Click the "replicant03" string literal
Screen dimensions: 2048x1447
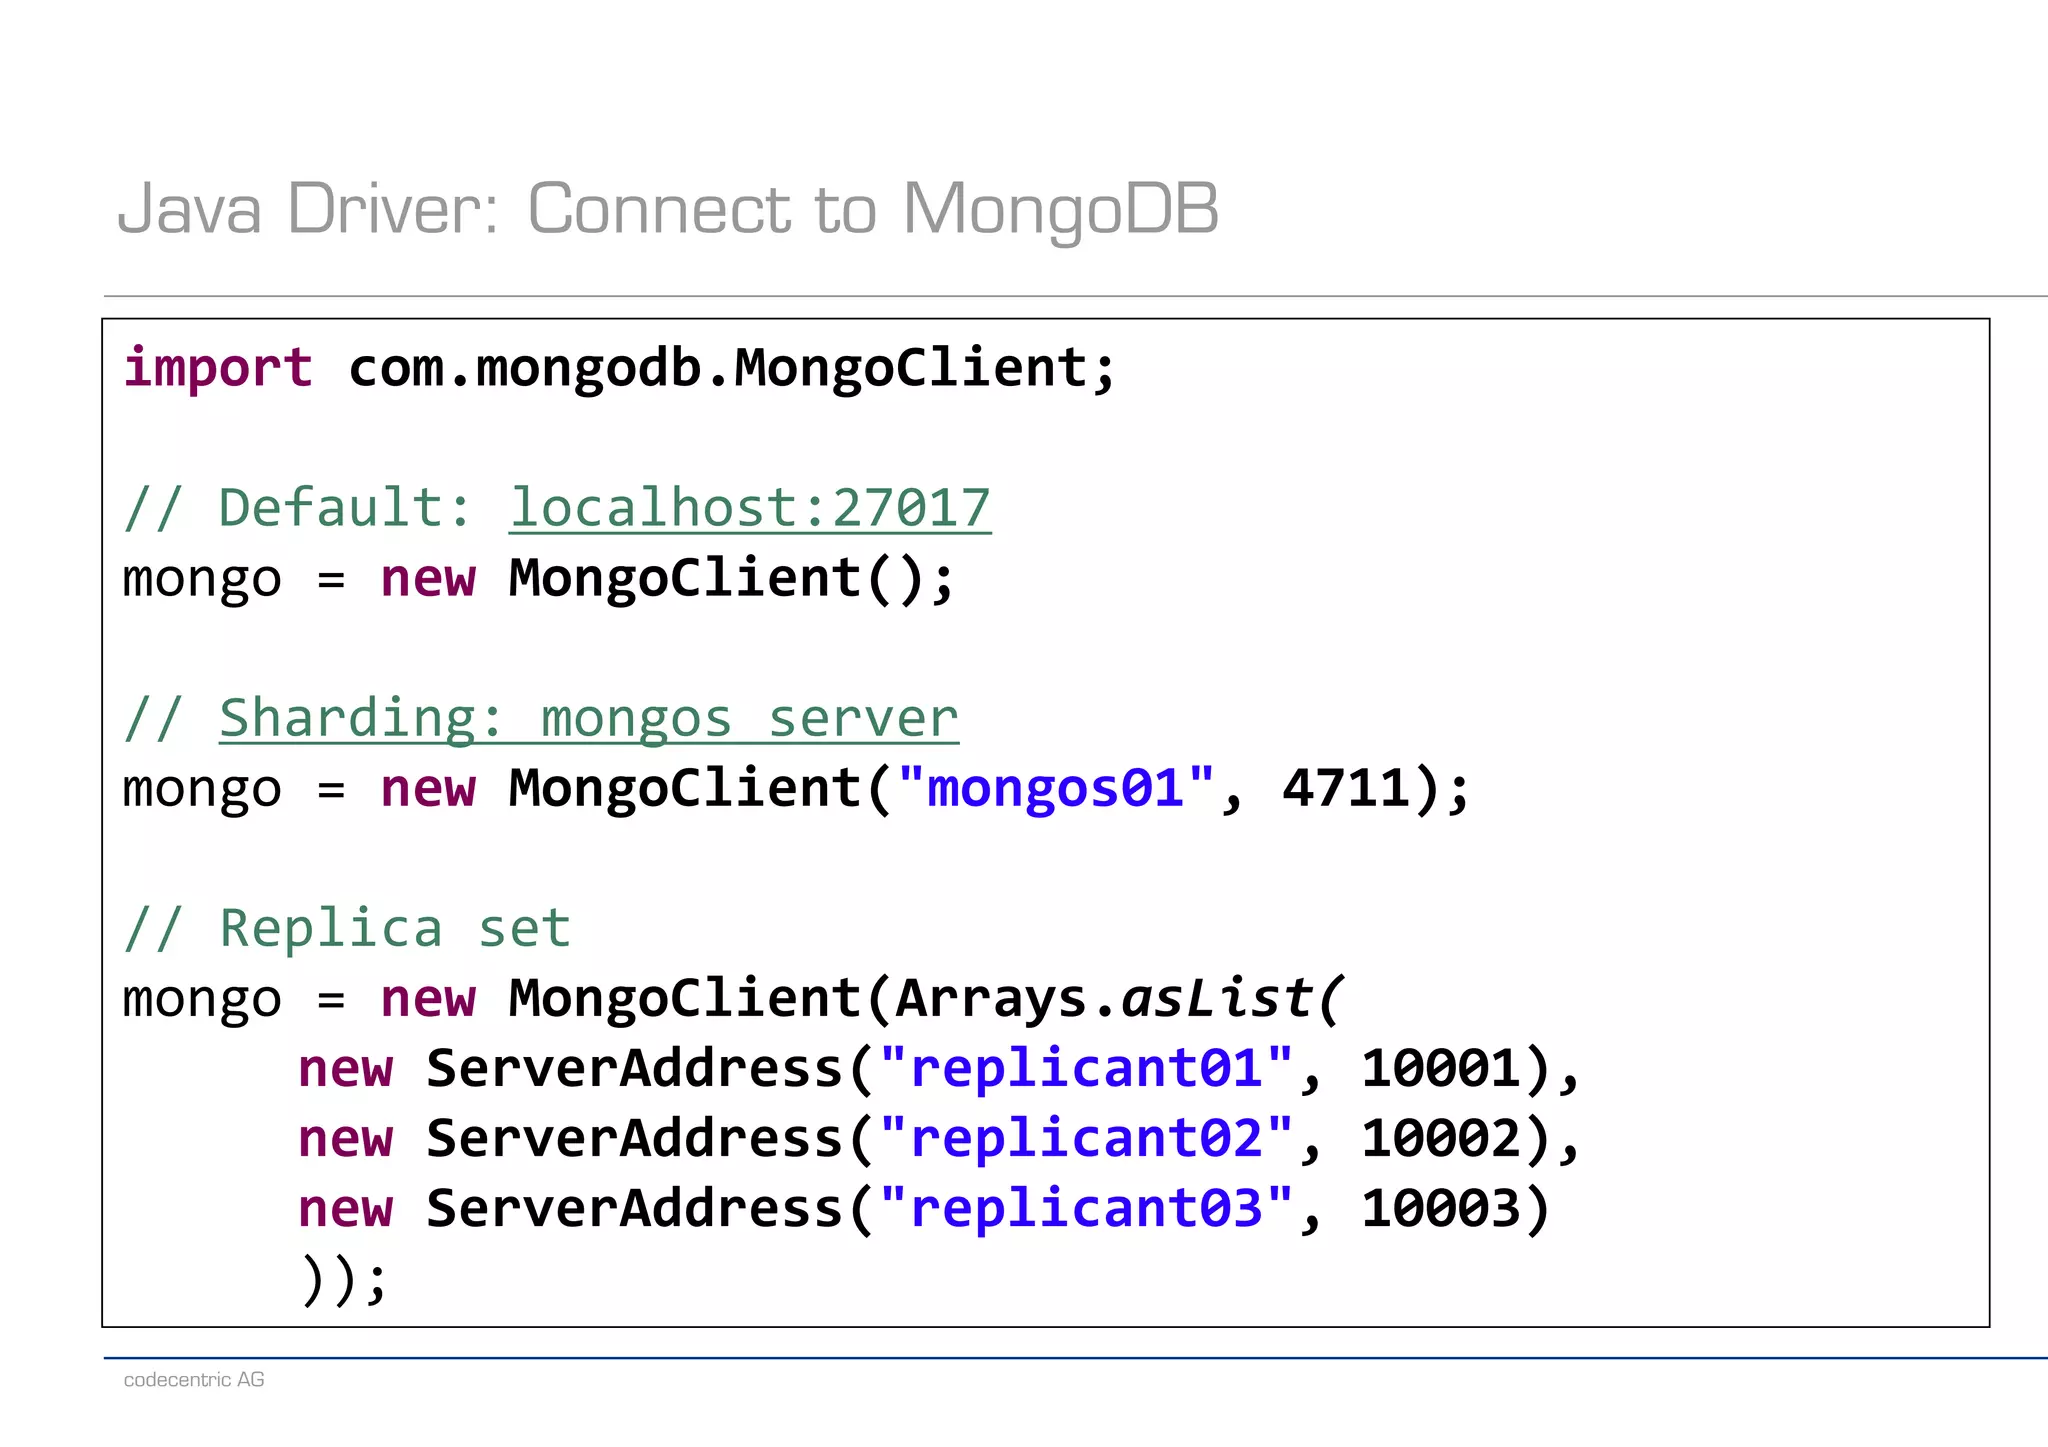pos(1086,1208)
